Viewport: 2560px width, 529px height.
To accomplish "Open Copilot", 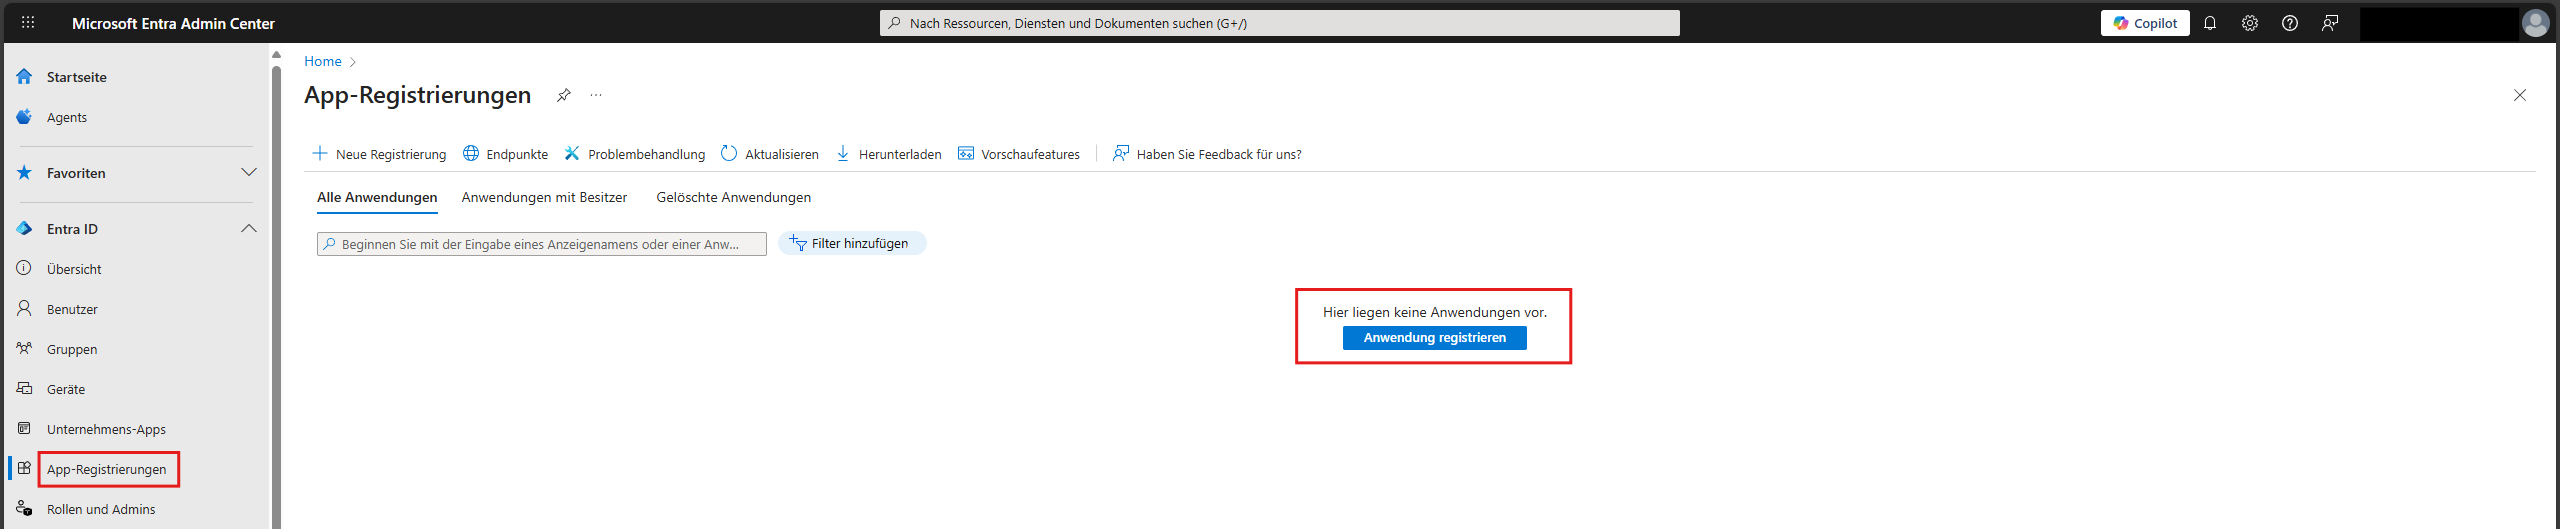I will tap(2144, 23).
